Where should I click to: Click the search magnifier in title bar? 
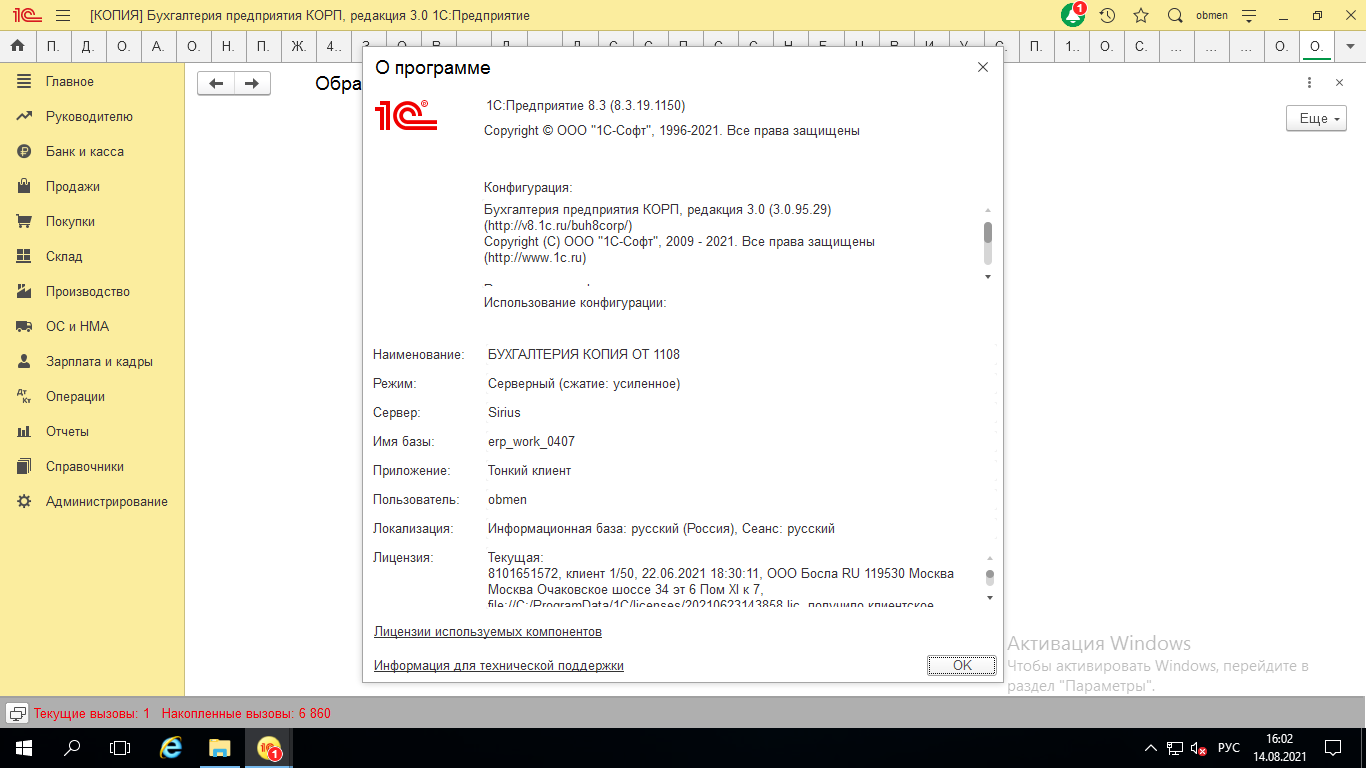coord(1175,16)
